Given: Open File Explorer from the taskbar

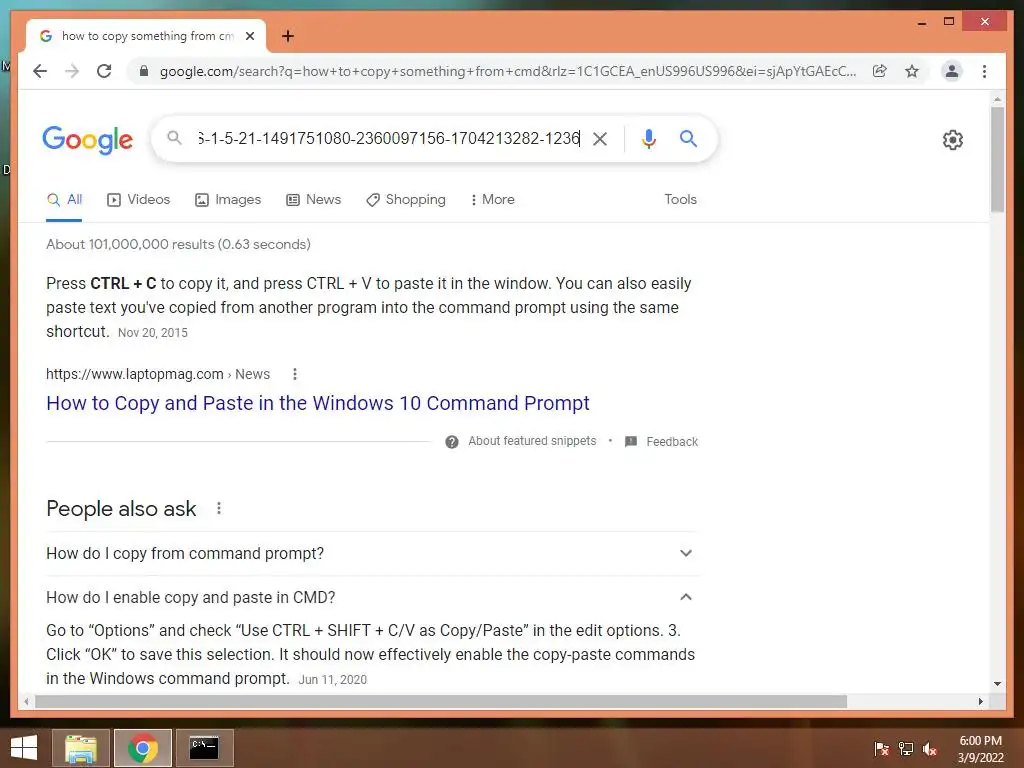Looking at the screenshot, I should click(81, 748).
